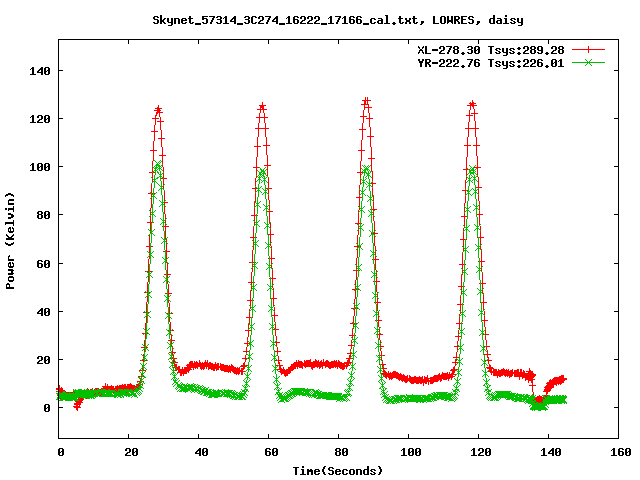Click x-axis tick label 80

[341, 452]
